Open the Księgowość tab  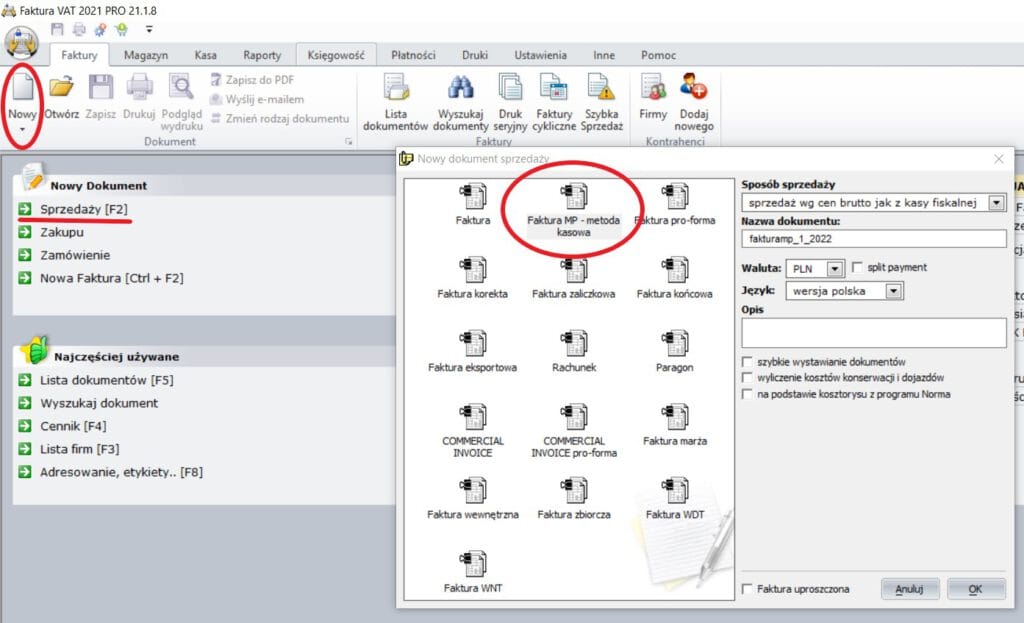click(336, 55)
